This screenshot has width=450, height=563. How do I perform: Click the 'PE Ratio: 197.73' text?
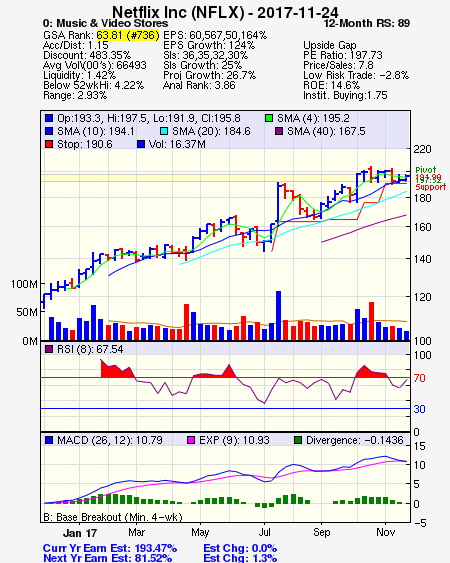pos(343,55)
